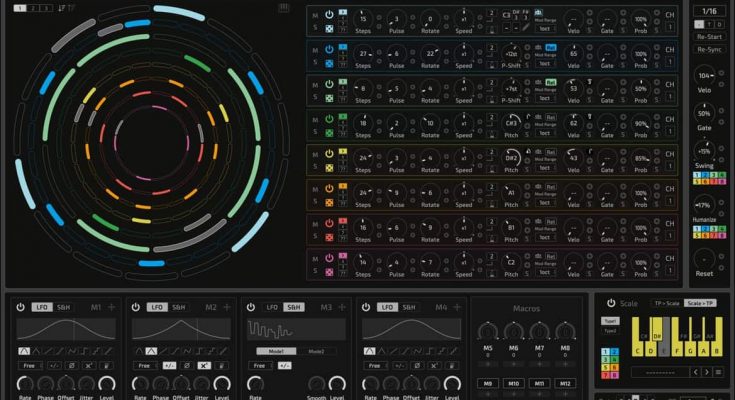This screenshot has height=400, width=735.
Task: Click the M5 macro knob
Action: click(x=488, y=330)
